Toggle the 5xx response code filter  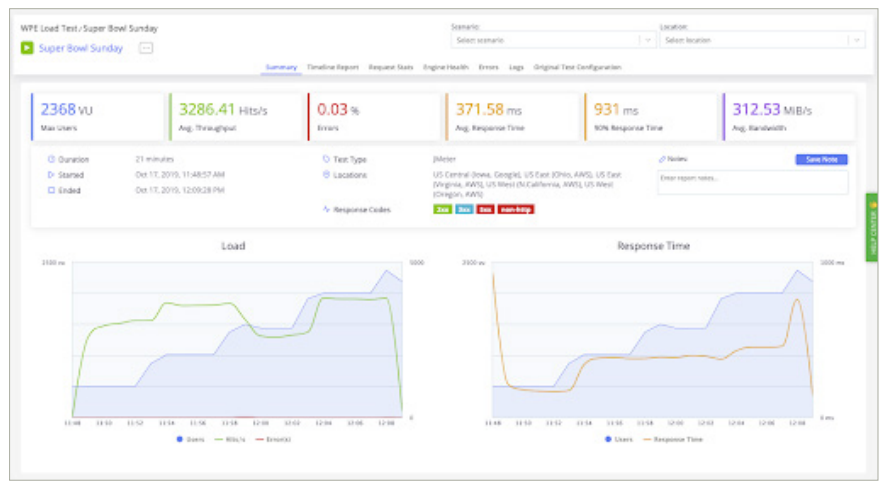click(485, 210)
